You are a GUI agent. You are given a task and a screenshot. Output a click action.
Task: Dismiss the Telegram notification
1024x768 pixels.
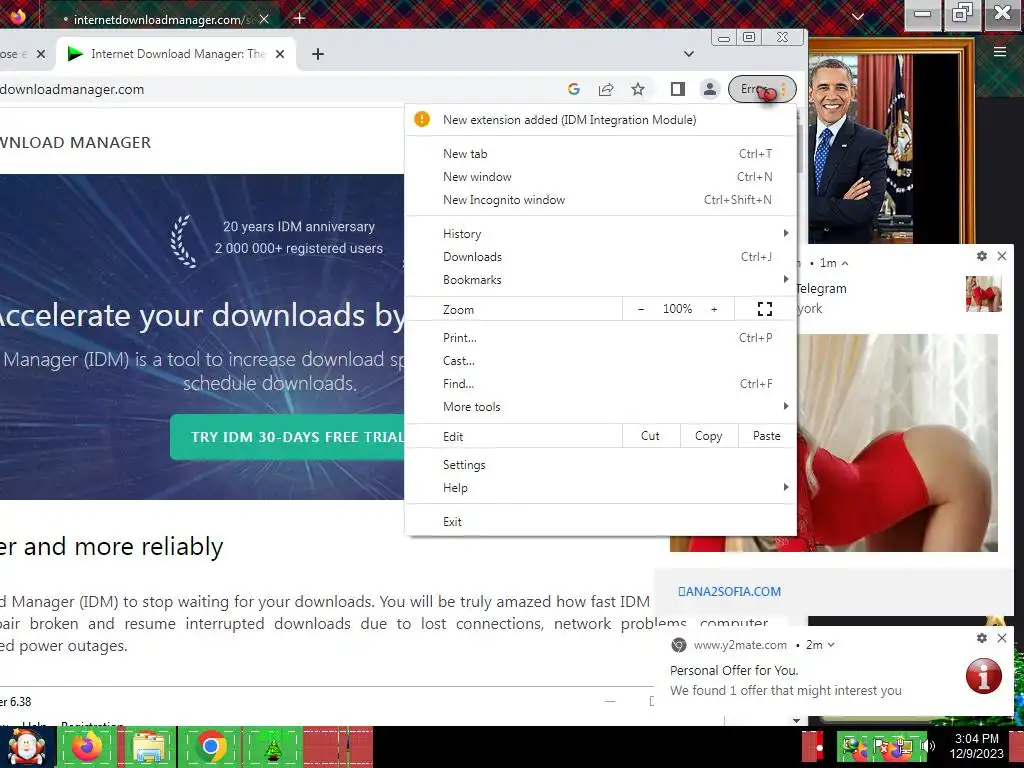[1002, 256]
